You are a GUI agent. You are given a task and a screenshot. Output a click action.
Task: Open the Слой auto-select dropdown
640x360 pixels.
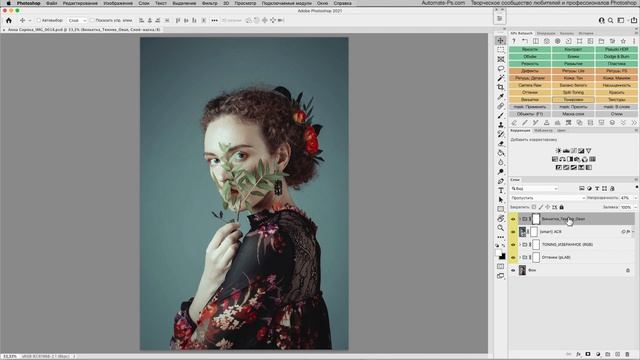tap(77, 20)
